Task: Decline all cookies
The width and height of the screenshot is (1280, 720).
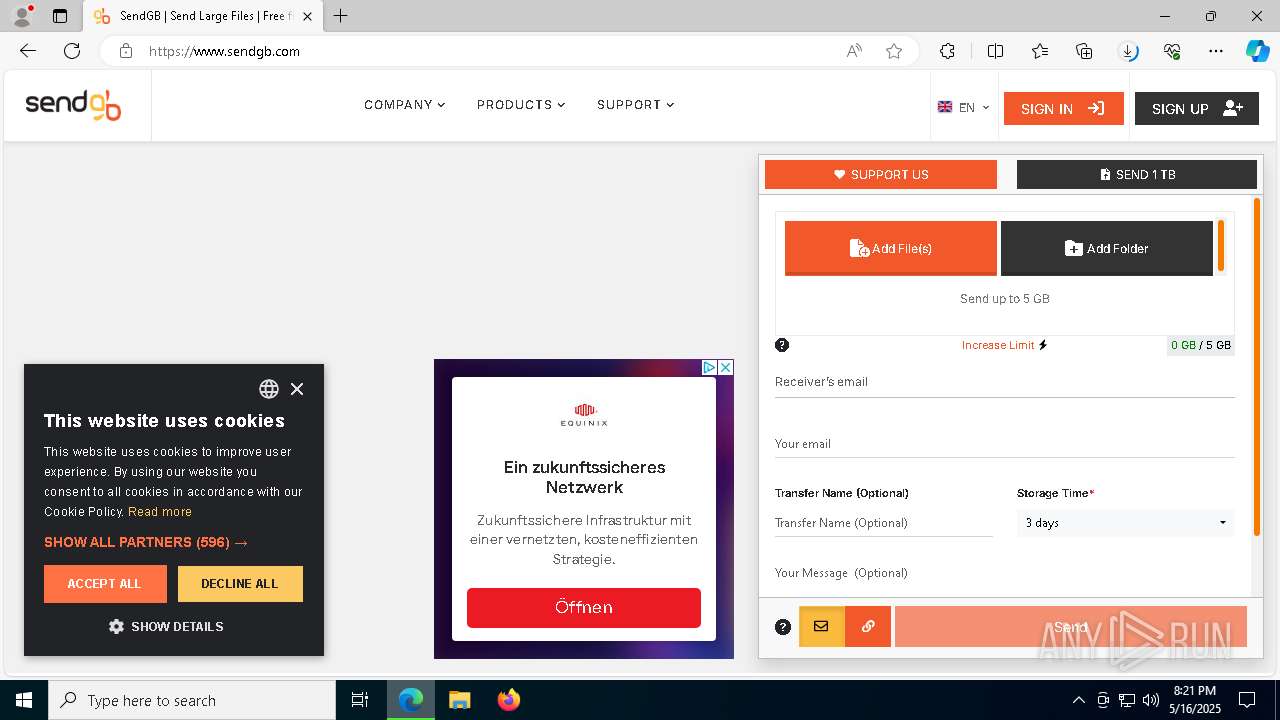Action: pyautogui.click(x=240, y=584)
